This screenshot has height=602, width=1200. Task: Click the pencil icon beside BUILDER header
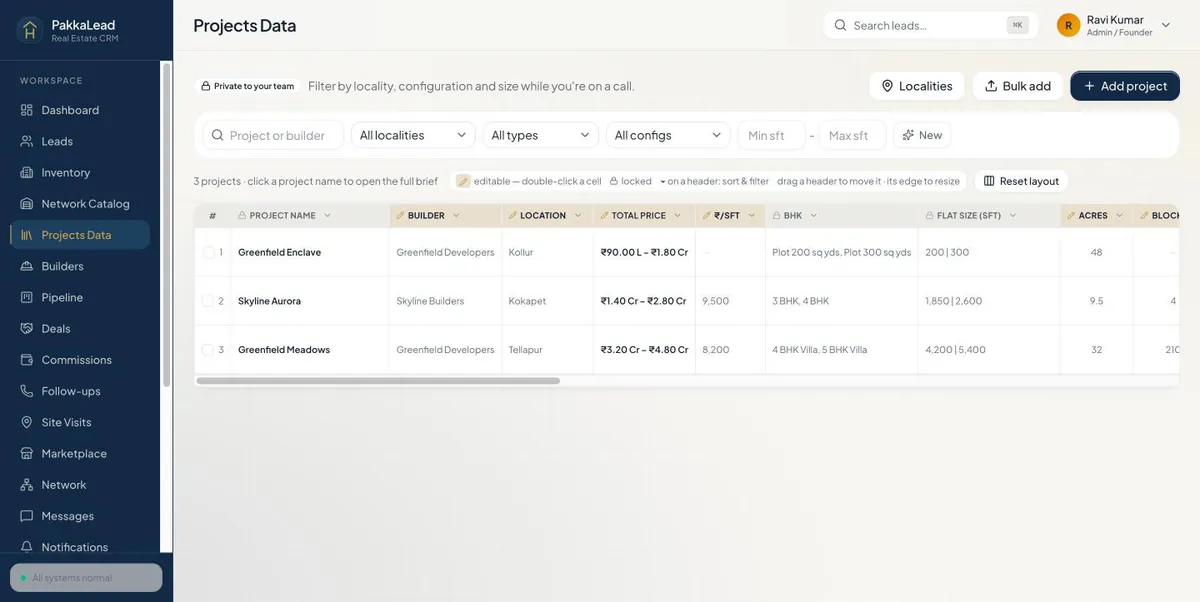click(x=400, y=215)
